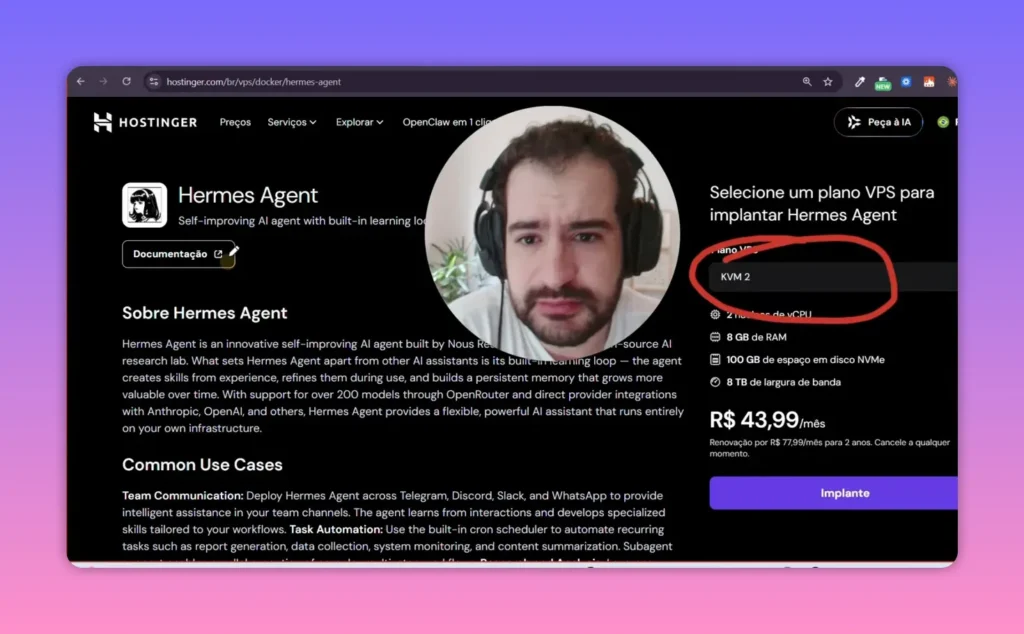Click the Hermes Agent page title
This screenshot has height=634, width=1024.
[x=248, y=195]
